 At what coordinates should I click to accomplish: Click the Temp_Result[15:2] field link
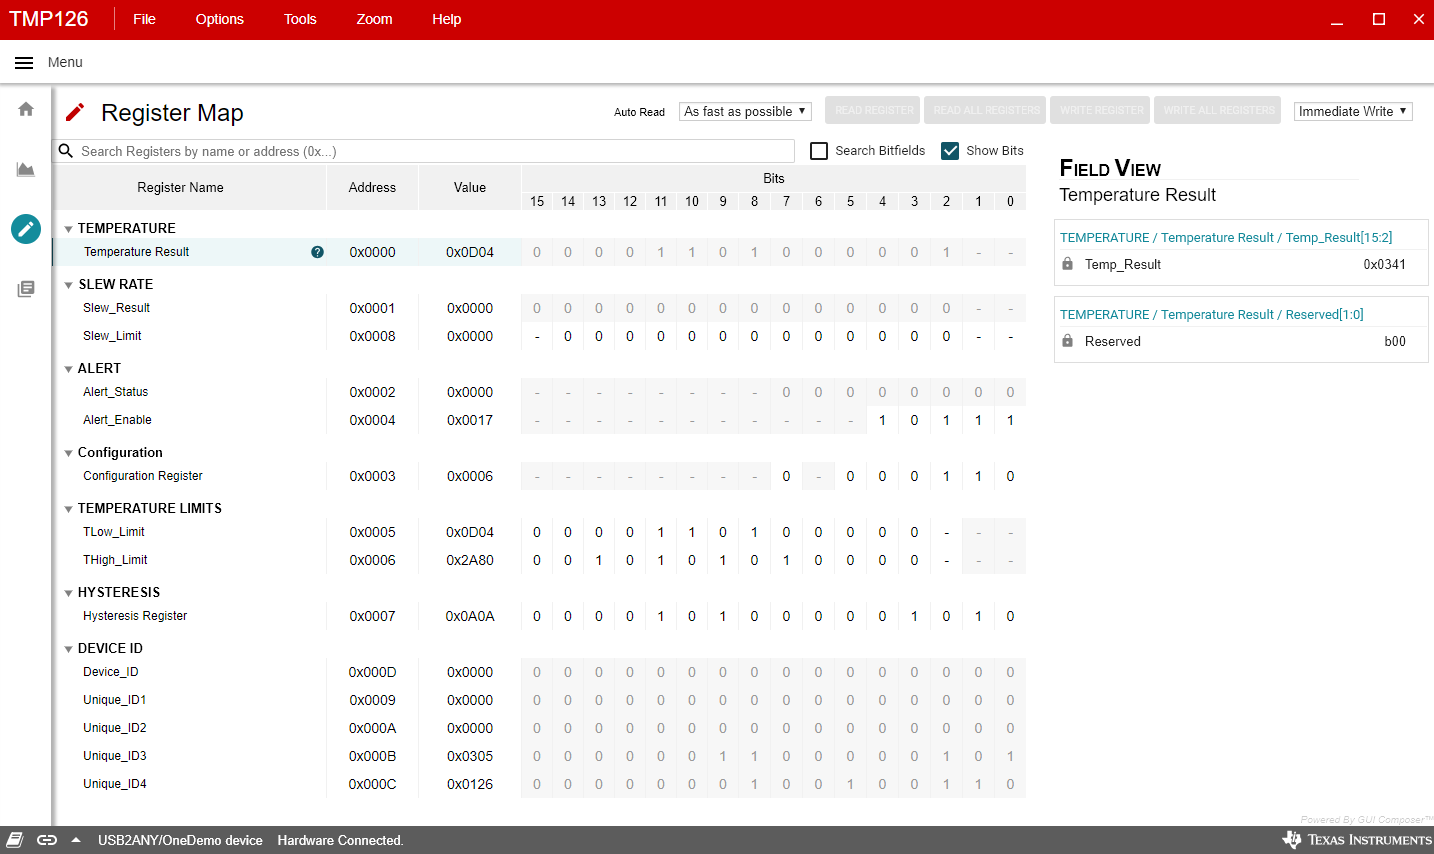1225,237
